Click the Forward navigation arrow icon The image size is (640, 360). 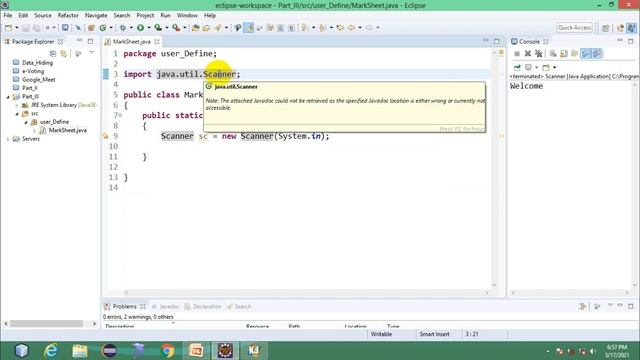point(369,28)
